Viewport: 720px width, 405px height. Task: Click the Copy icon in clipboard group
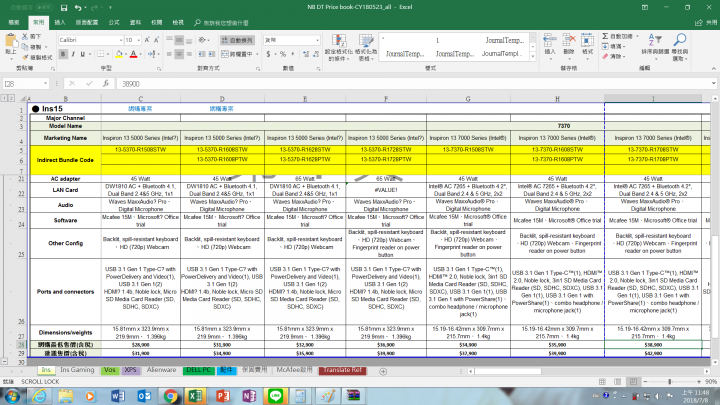coord(25,47)
